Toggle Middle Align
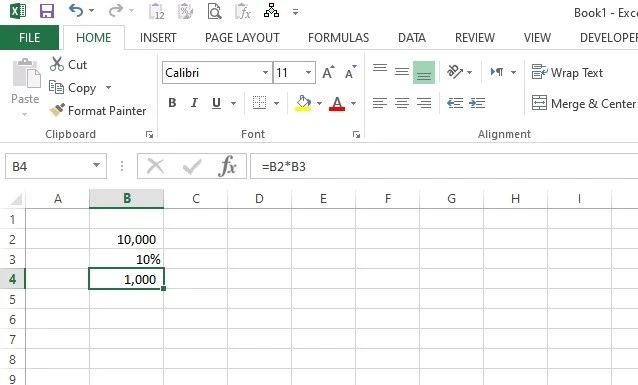 [402, 72]
